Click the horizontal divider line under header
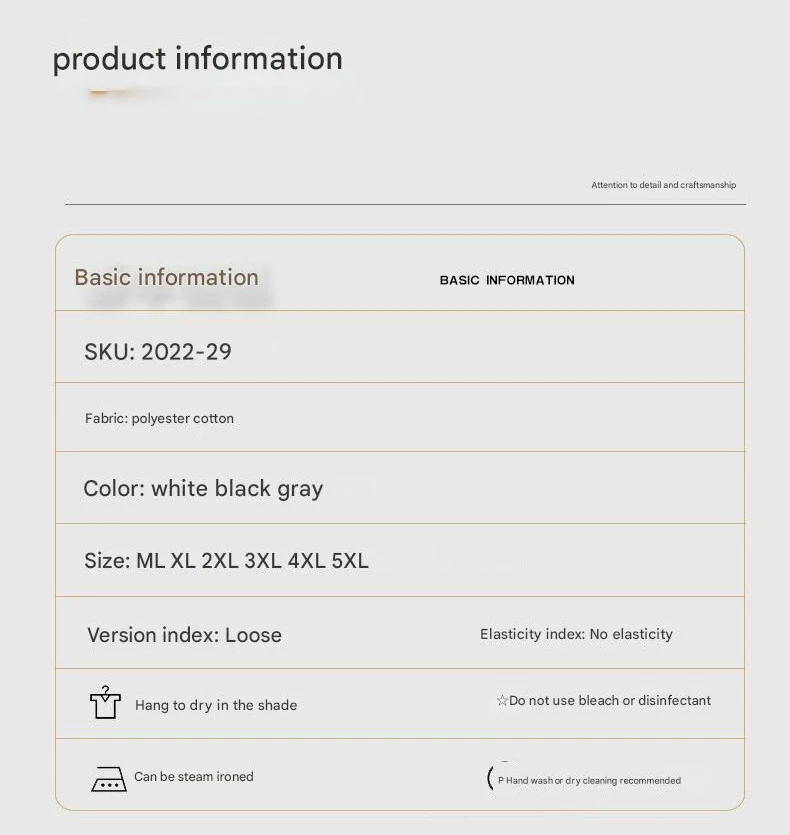Screen dimensions: 790x835 (405, 204)
